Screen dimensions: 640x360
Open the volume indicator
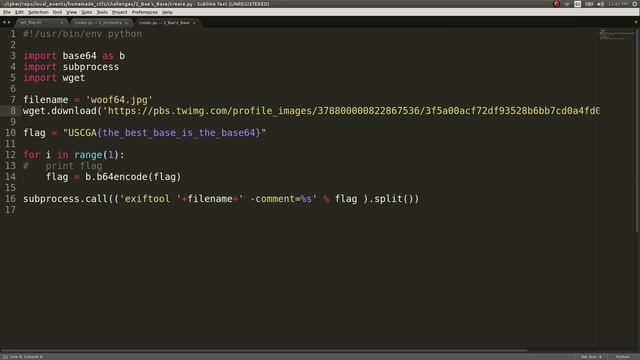coord(600,4)
